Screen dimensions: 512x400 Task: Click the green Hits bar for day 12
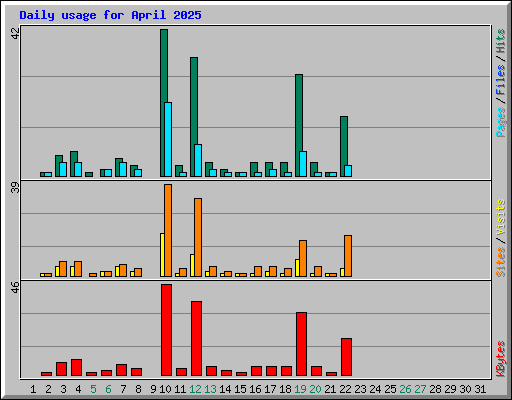coord(193,117)
